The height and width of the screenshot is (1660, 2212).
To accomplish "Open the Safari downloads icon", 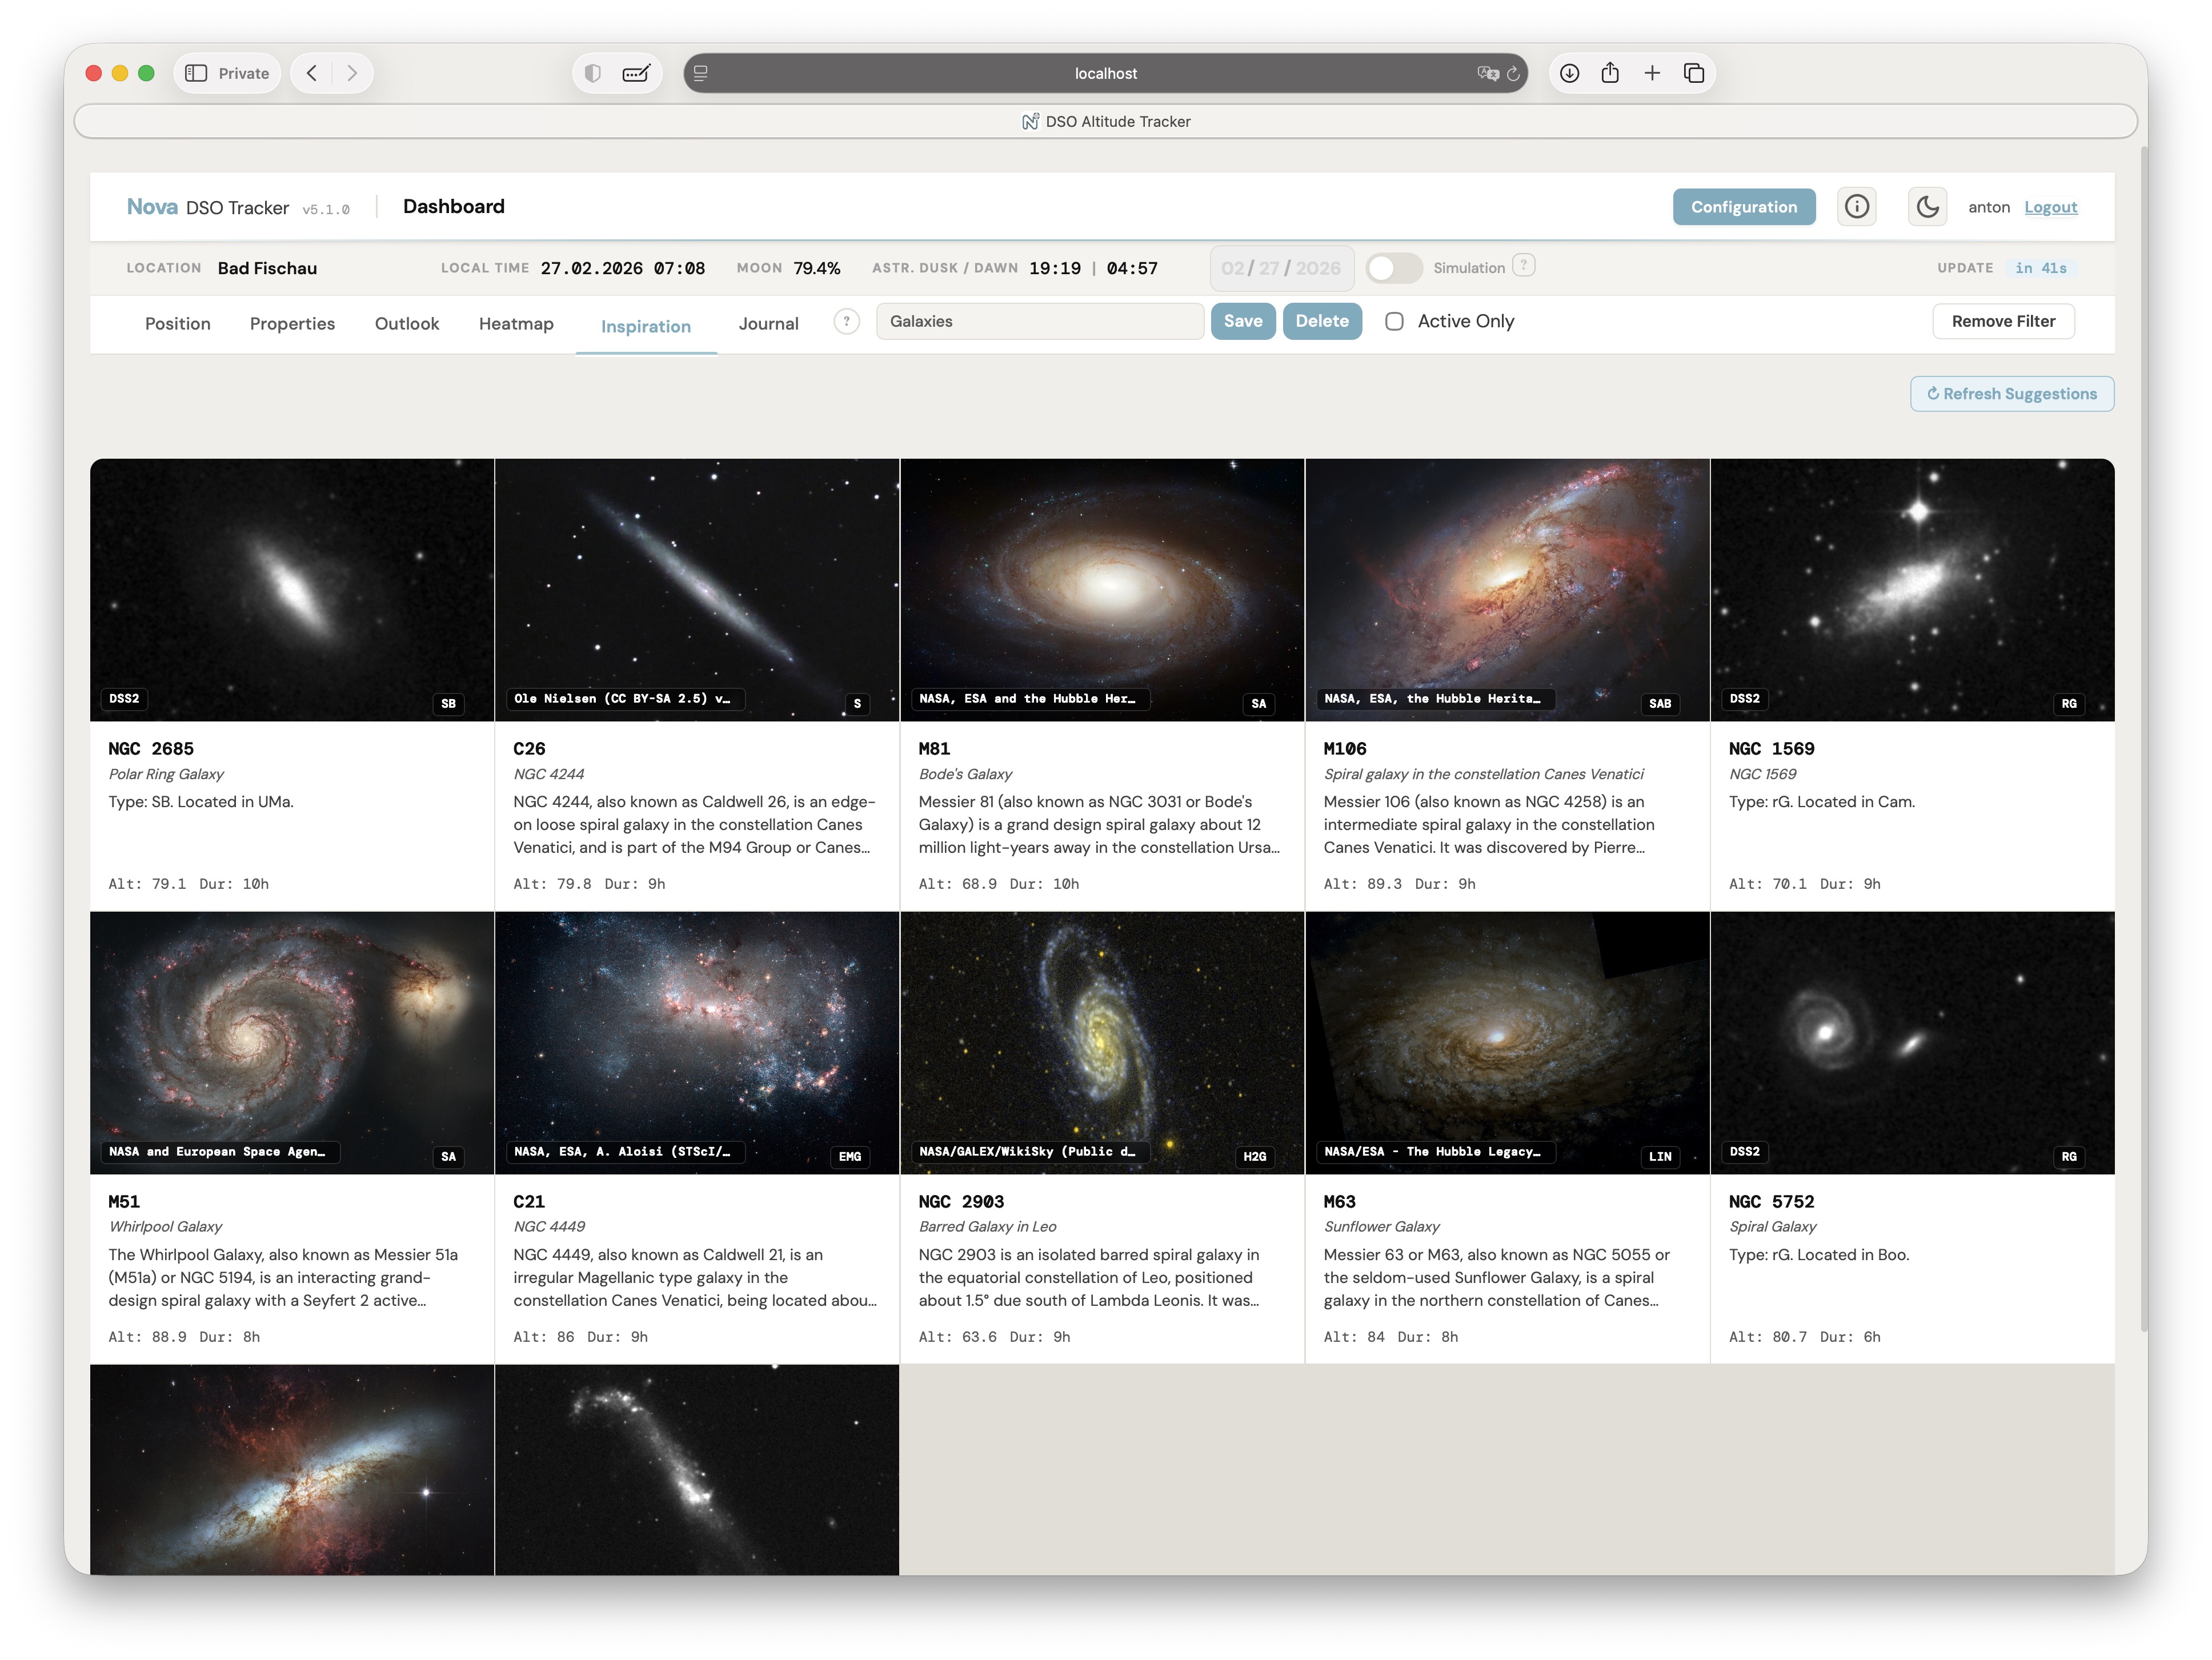I will 1570,73.
